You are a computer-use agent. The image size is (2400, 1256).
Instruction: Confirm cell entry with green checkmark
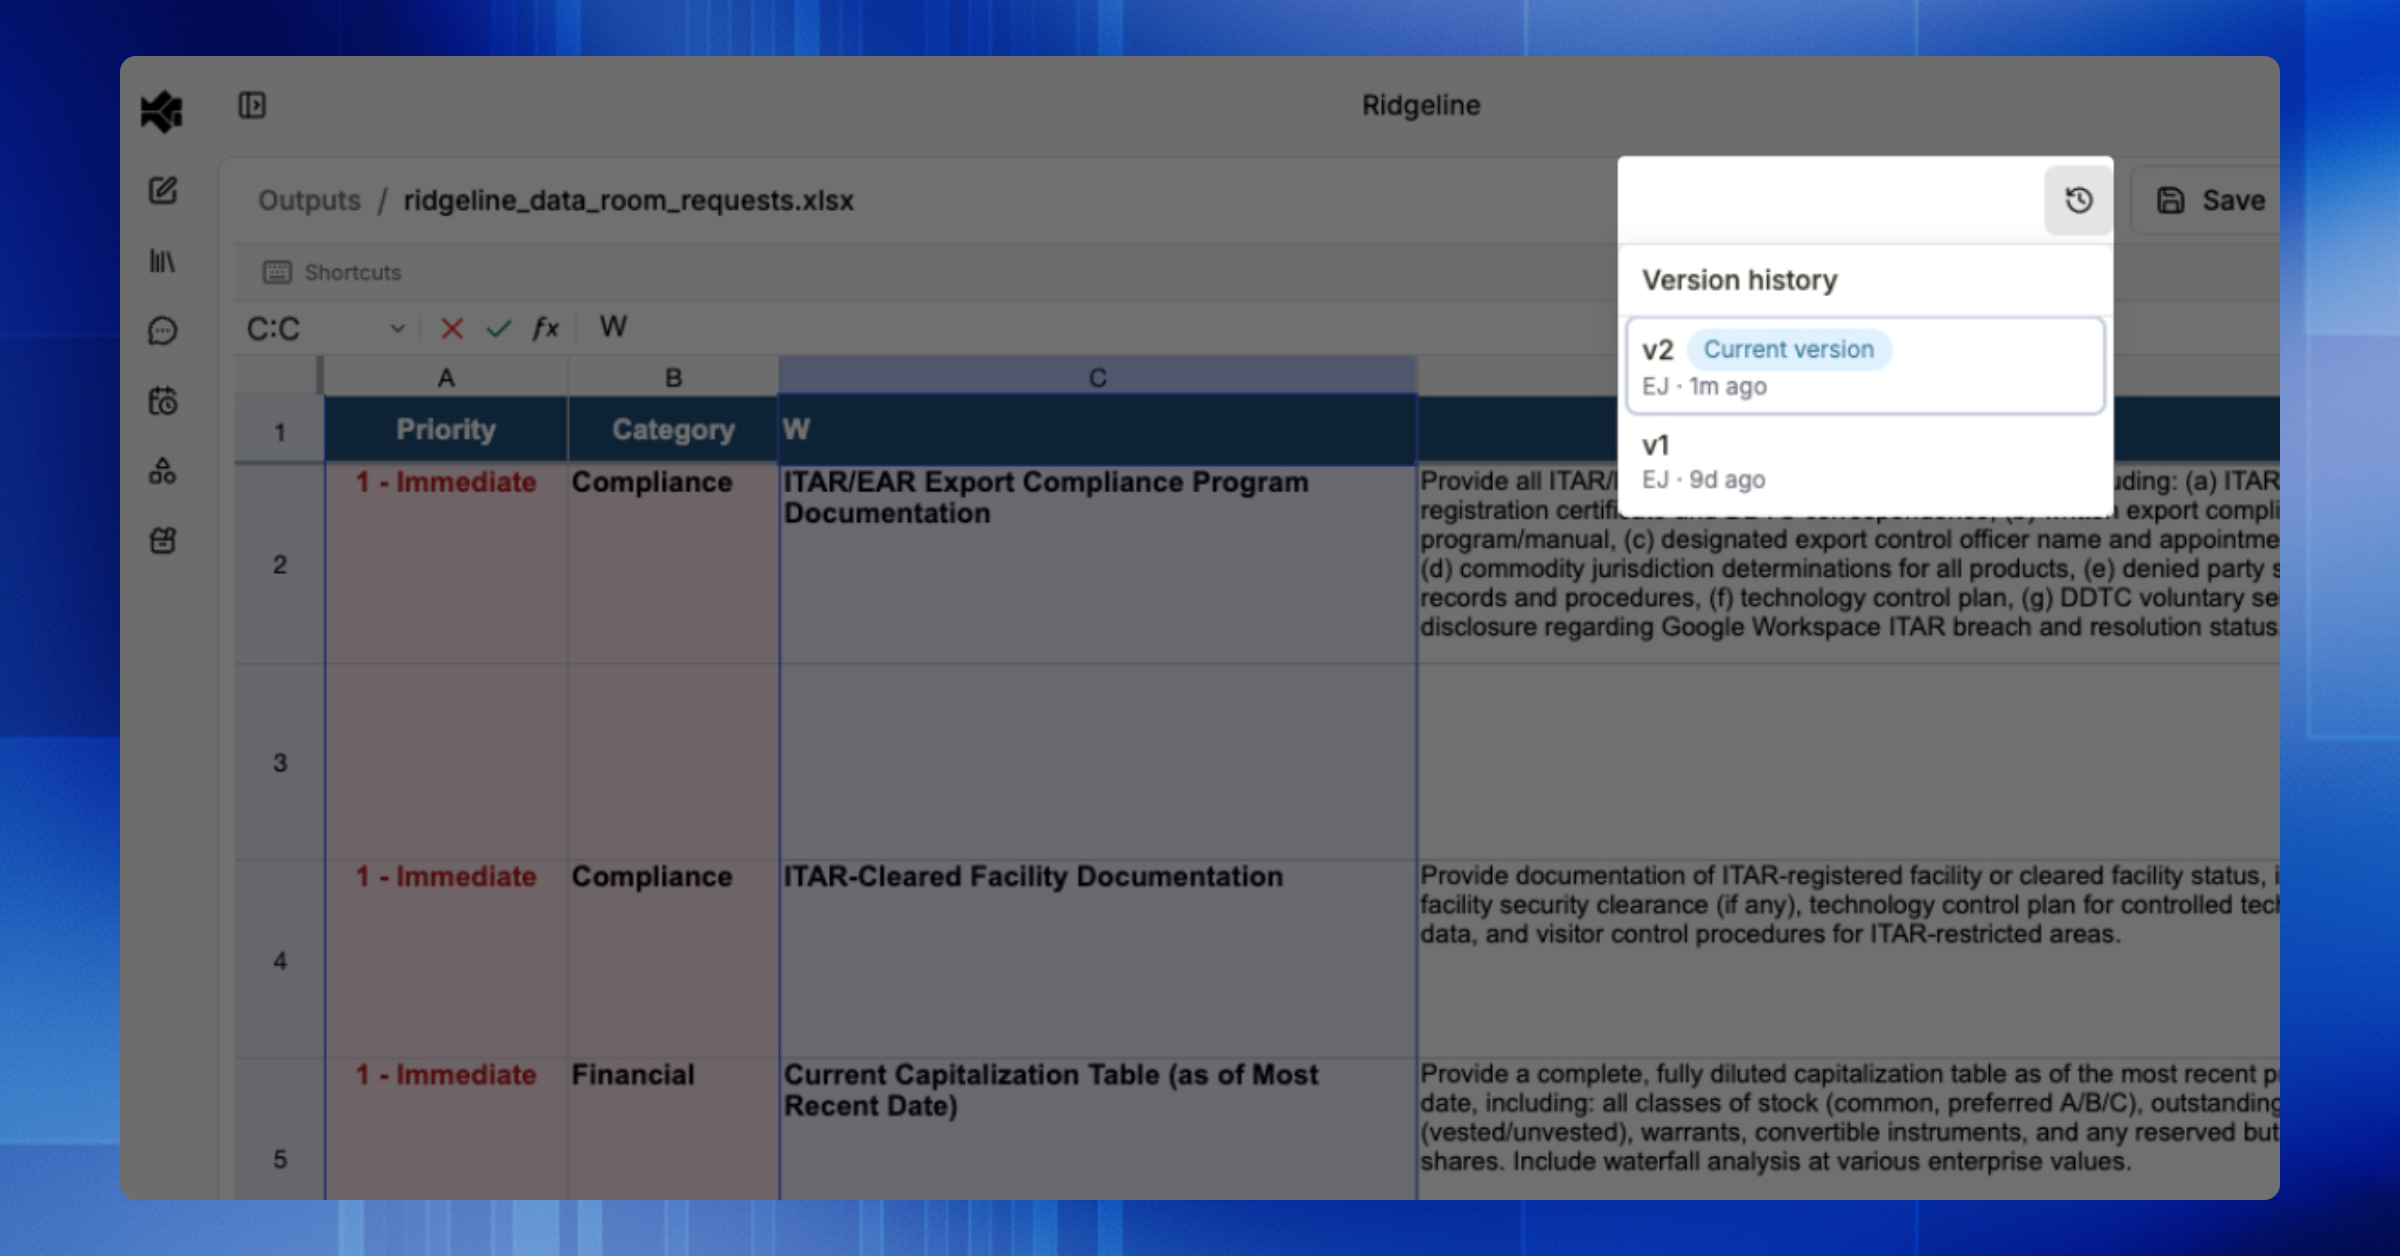(x=498, y=328)
